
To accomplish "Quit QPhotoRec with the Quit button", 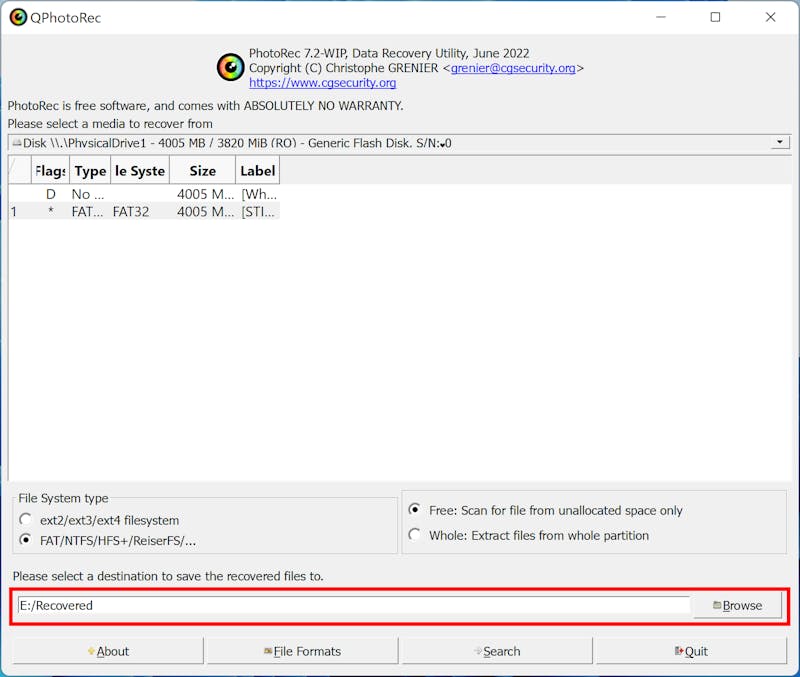I will click(x=691, y=651).
